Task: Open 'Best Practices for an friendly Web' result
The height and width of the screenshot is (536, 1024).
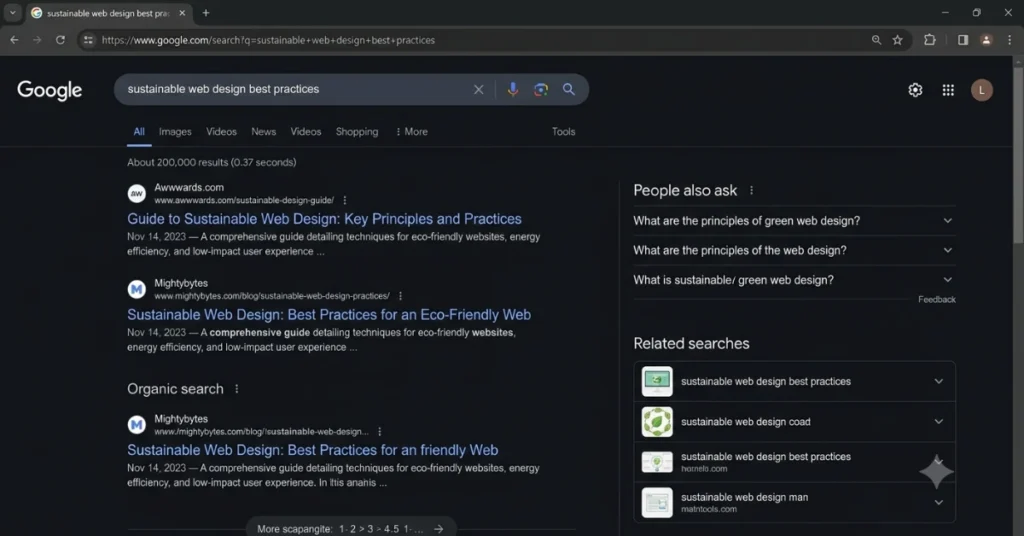Action: [x=313, y=450]
